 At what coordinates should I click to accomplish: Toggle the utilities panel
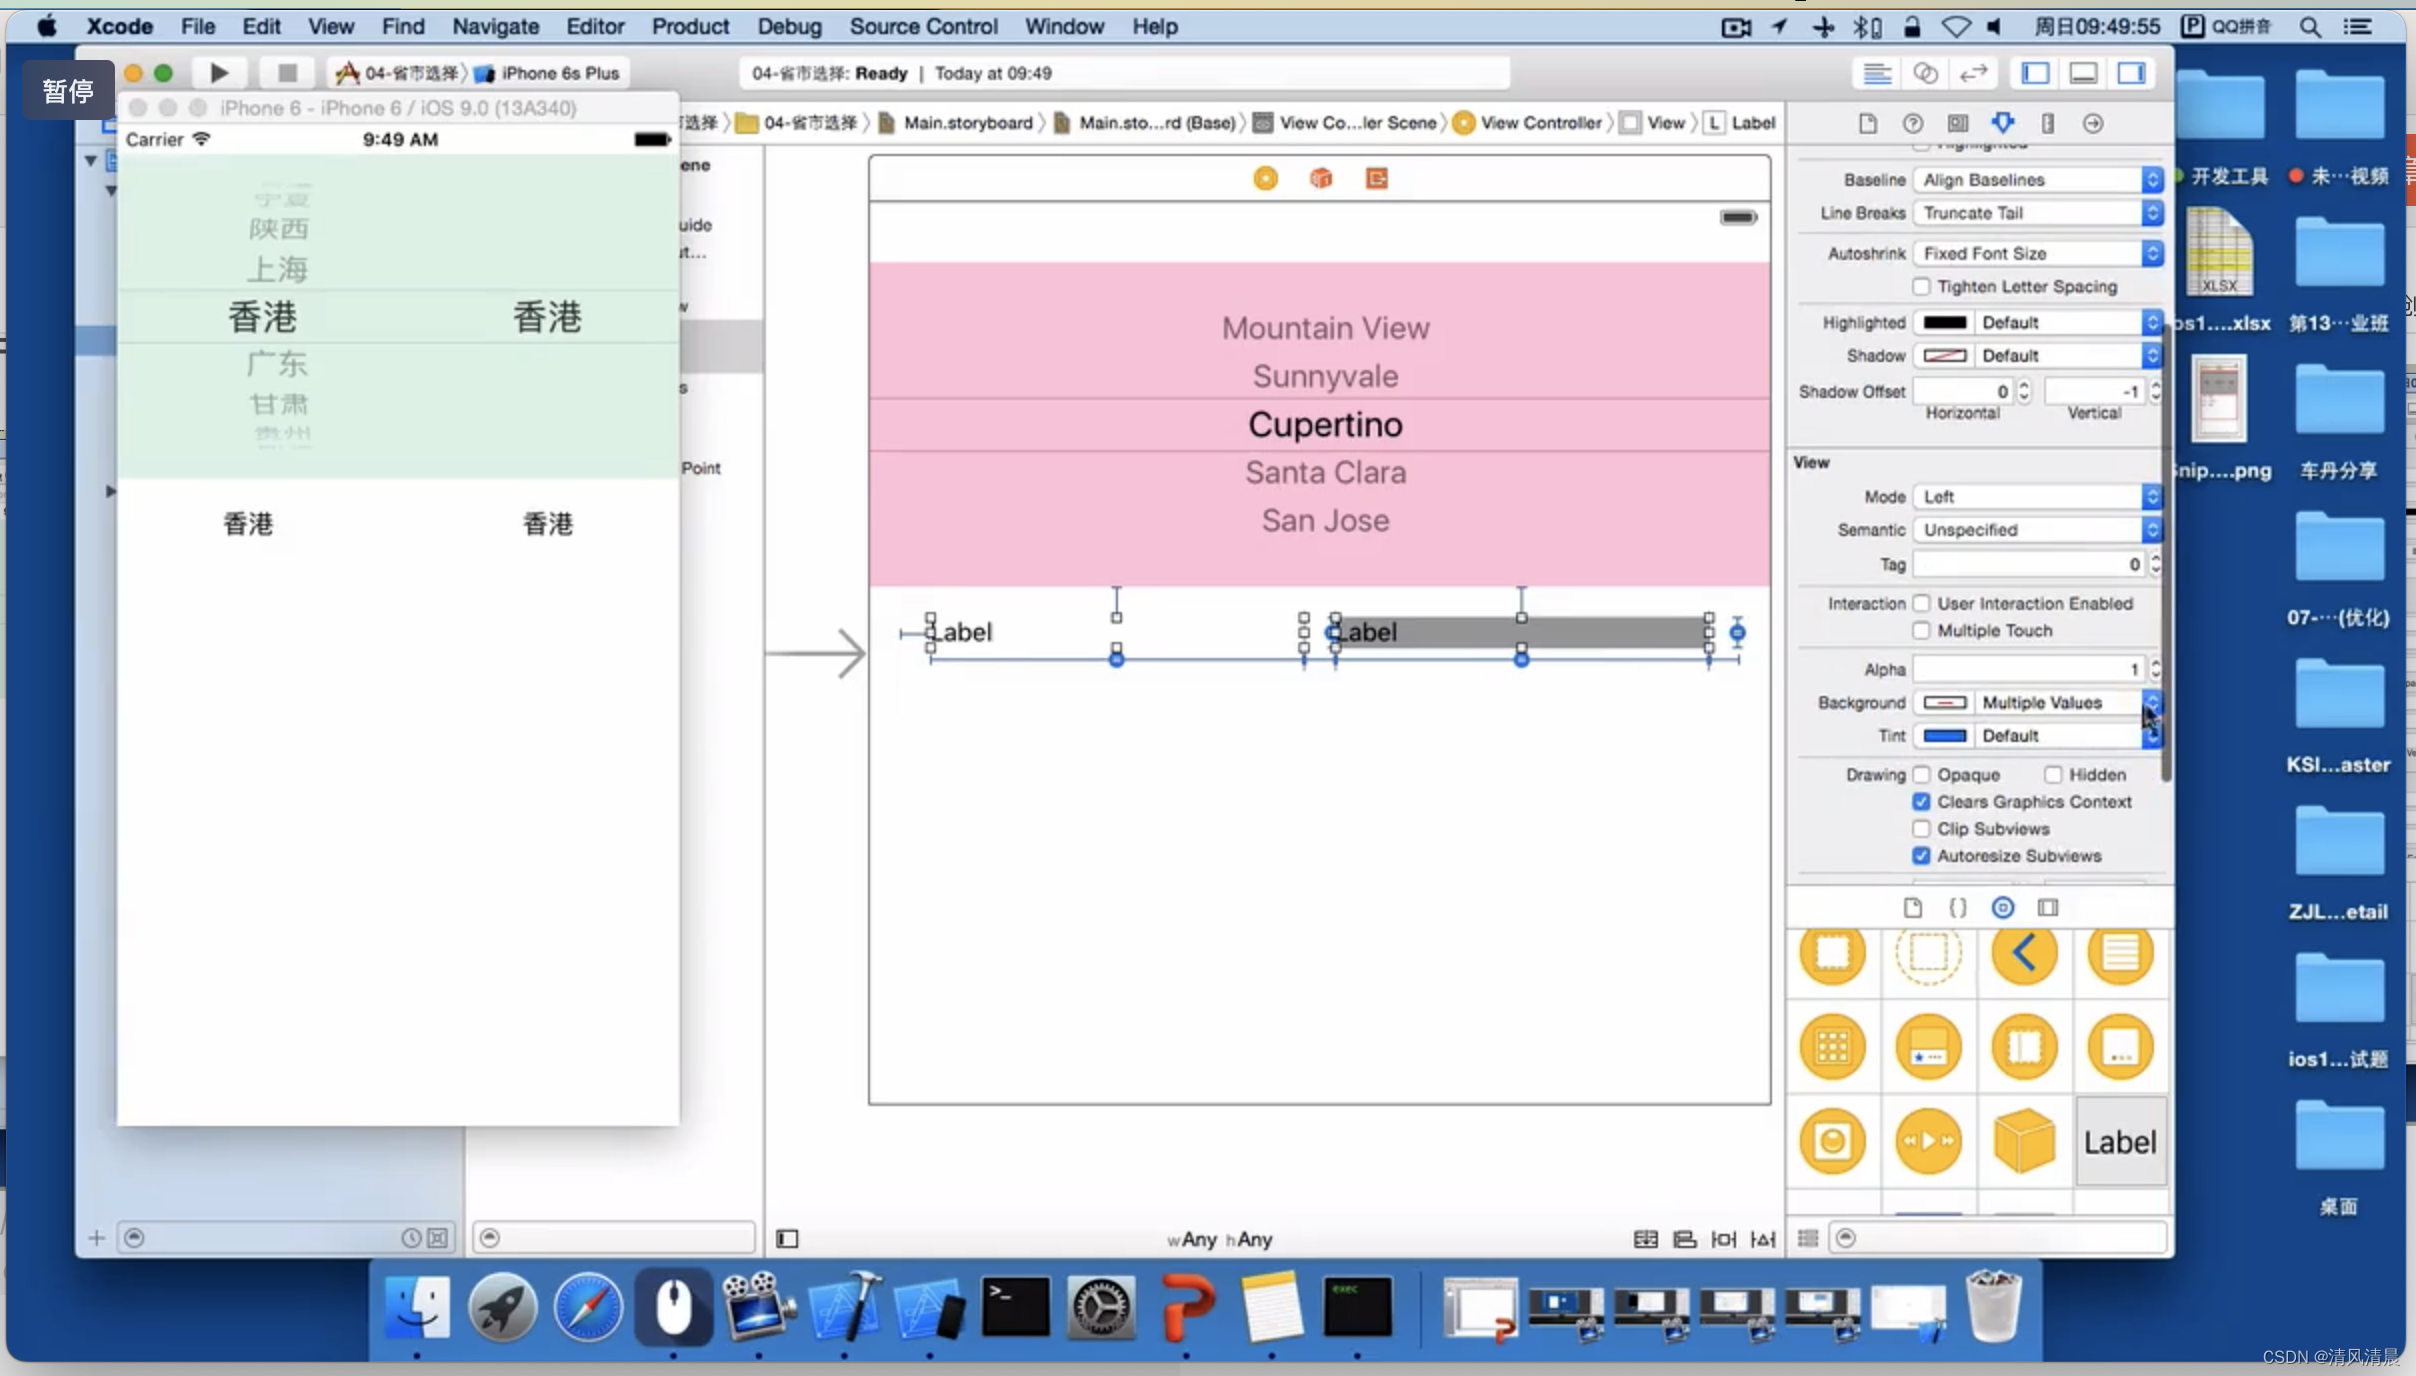(x=2131, y=73)
